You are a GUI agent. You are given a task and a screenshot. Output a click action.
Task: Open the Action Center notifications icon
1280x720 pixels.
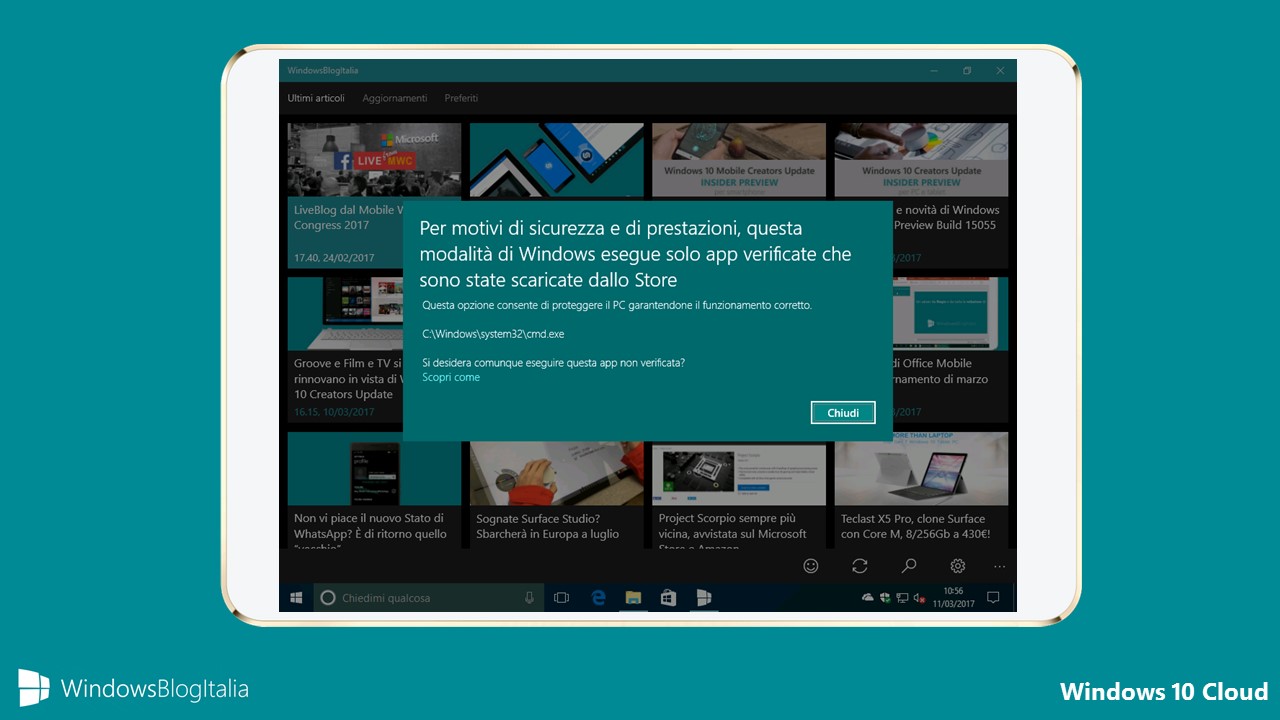(993, 598)
